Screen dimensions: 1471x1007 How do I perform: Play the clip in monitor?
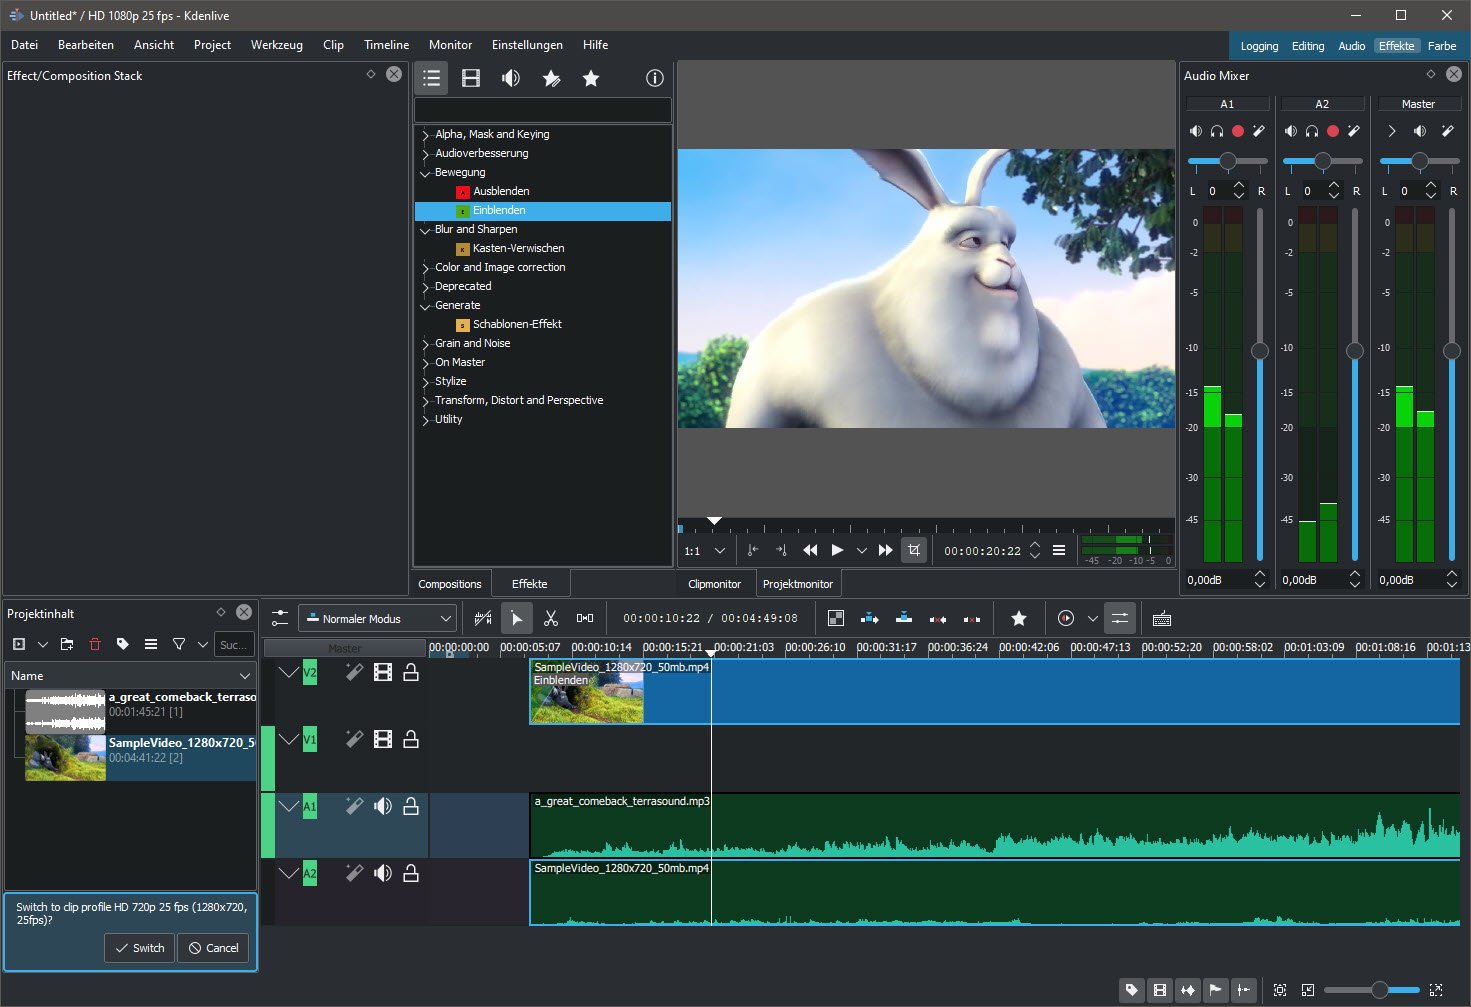pyautogui.click(x=837, y=550)
